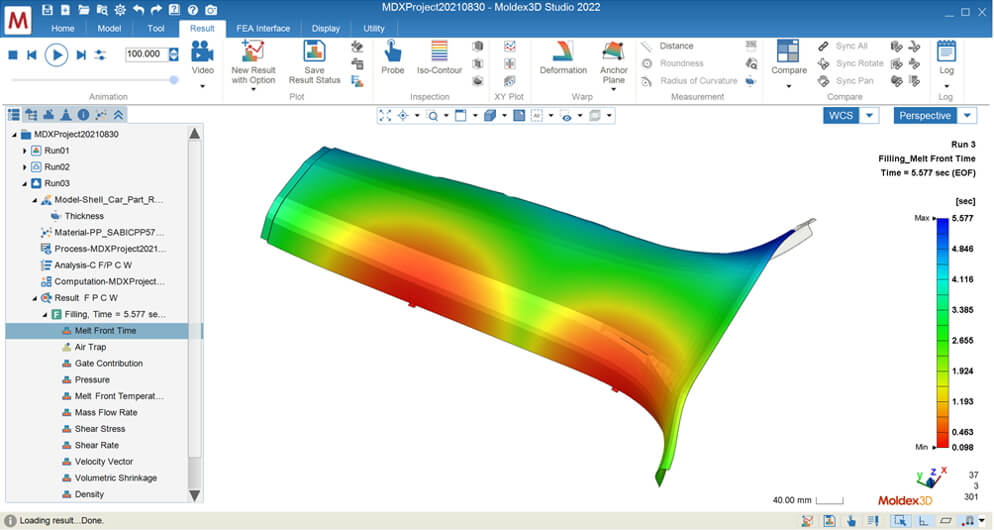Screen dimensions: 994x530
Task: Click the Compare results icon
Action: coord(788,51)
